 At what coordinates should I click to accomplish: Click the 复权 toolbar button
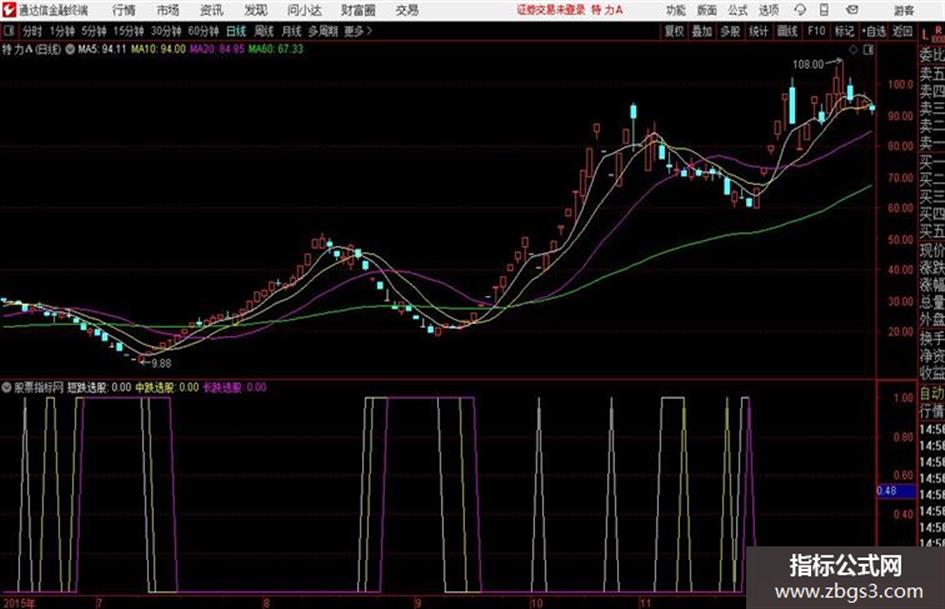(674, 31)
